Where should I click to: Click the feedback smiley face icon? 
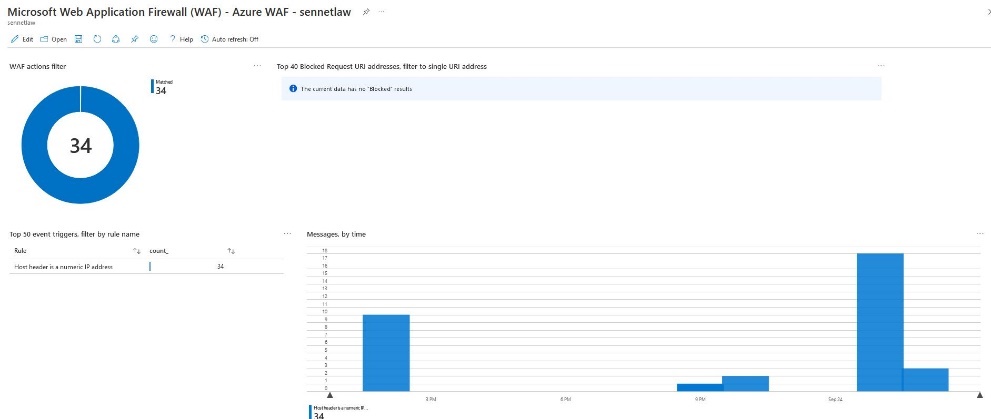coord(153,39)
